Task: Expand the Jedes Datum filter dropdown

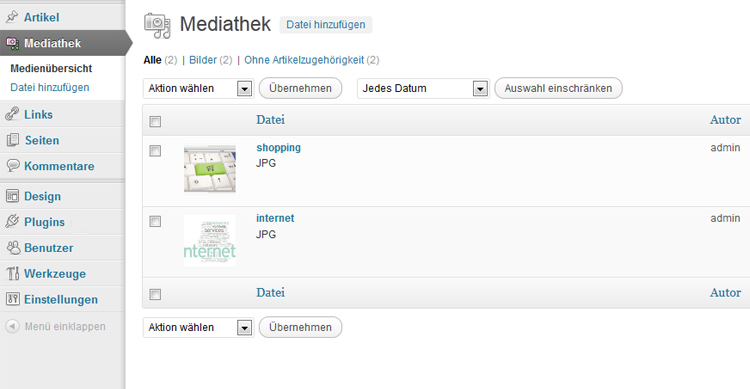Action: (423, 89)
